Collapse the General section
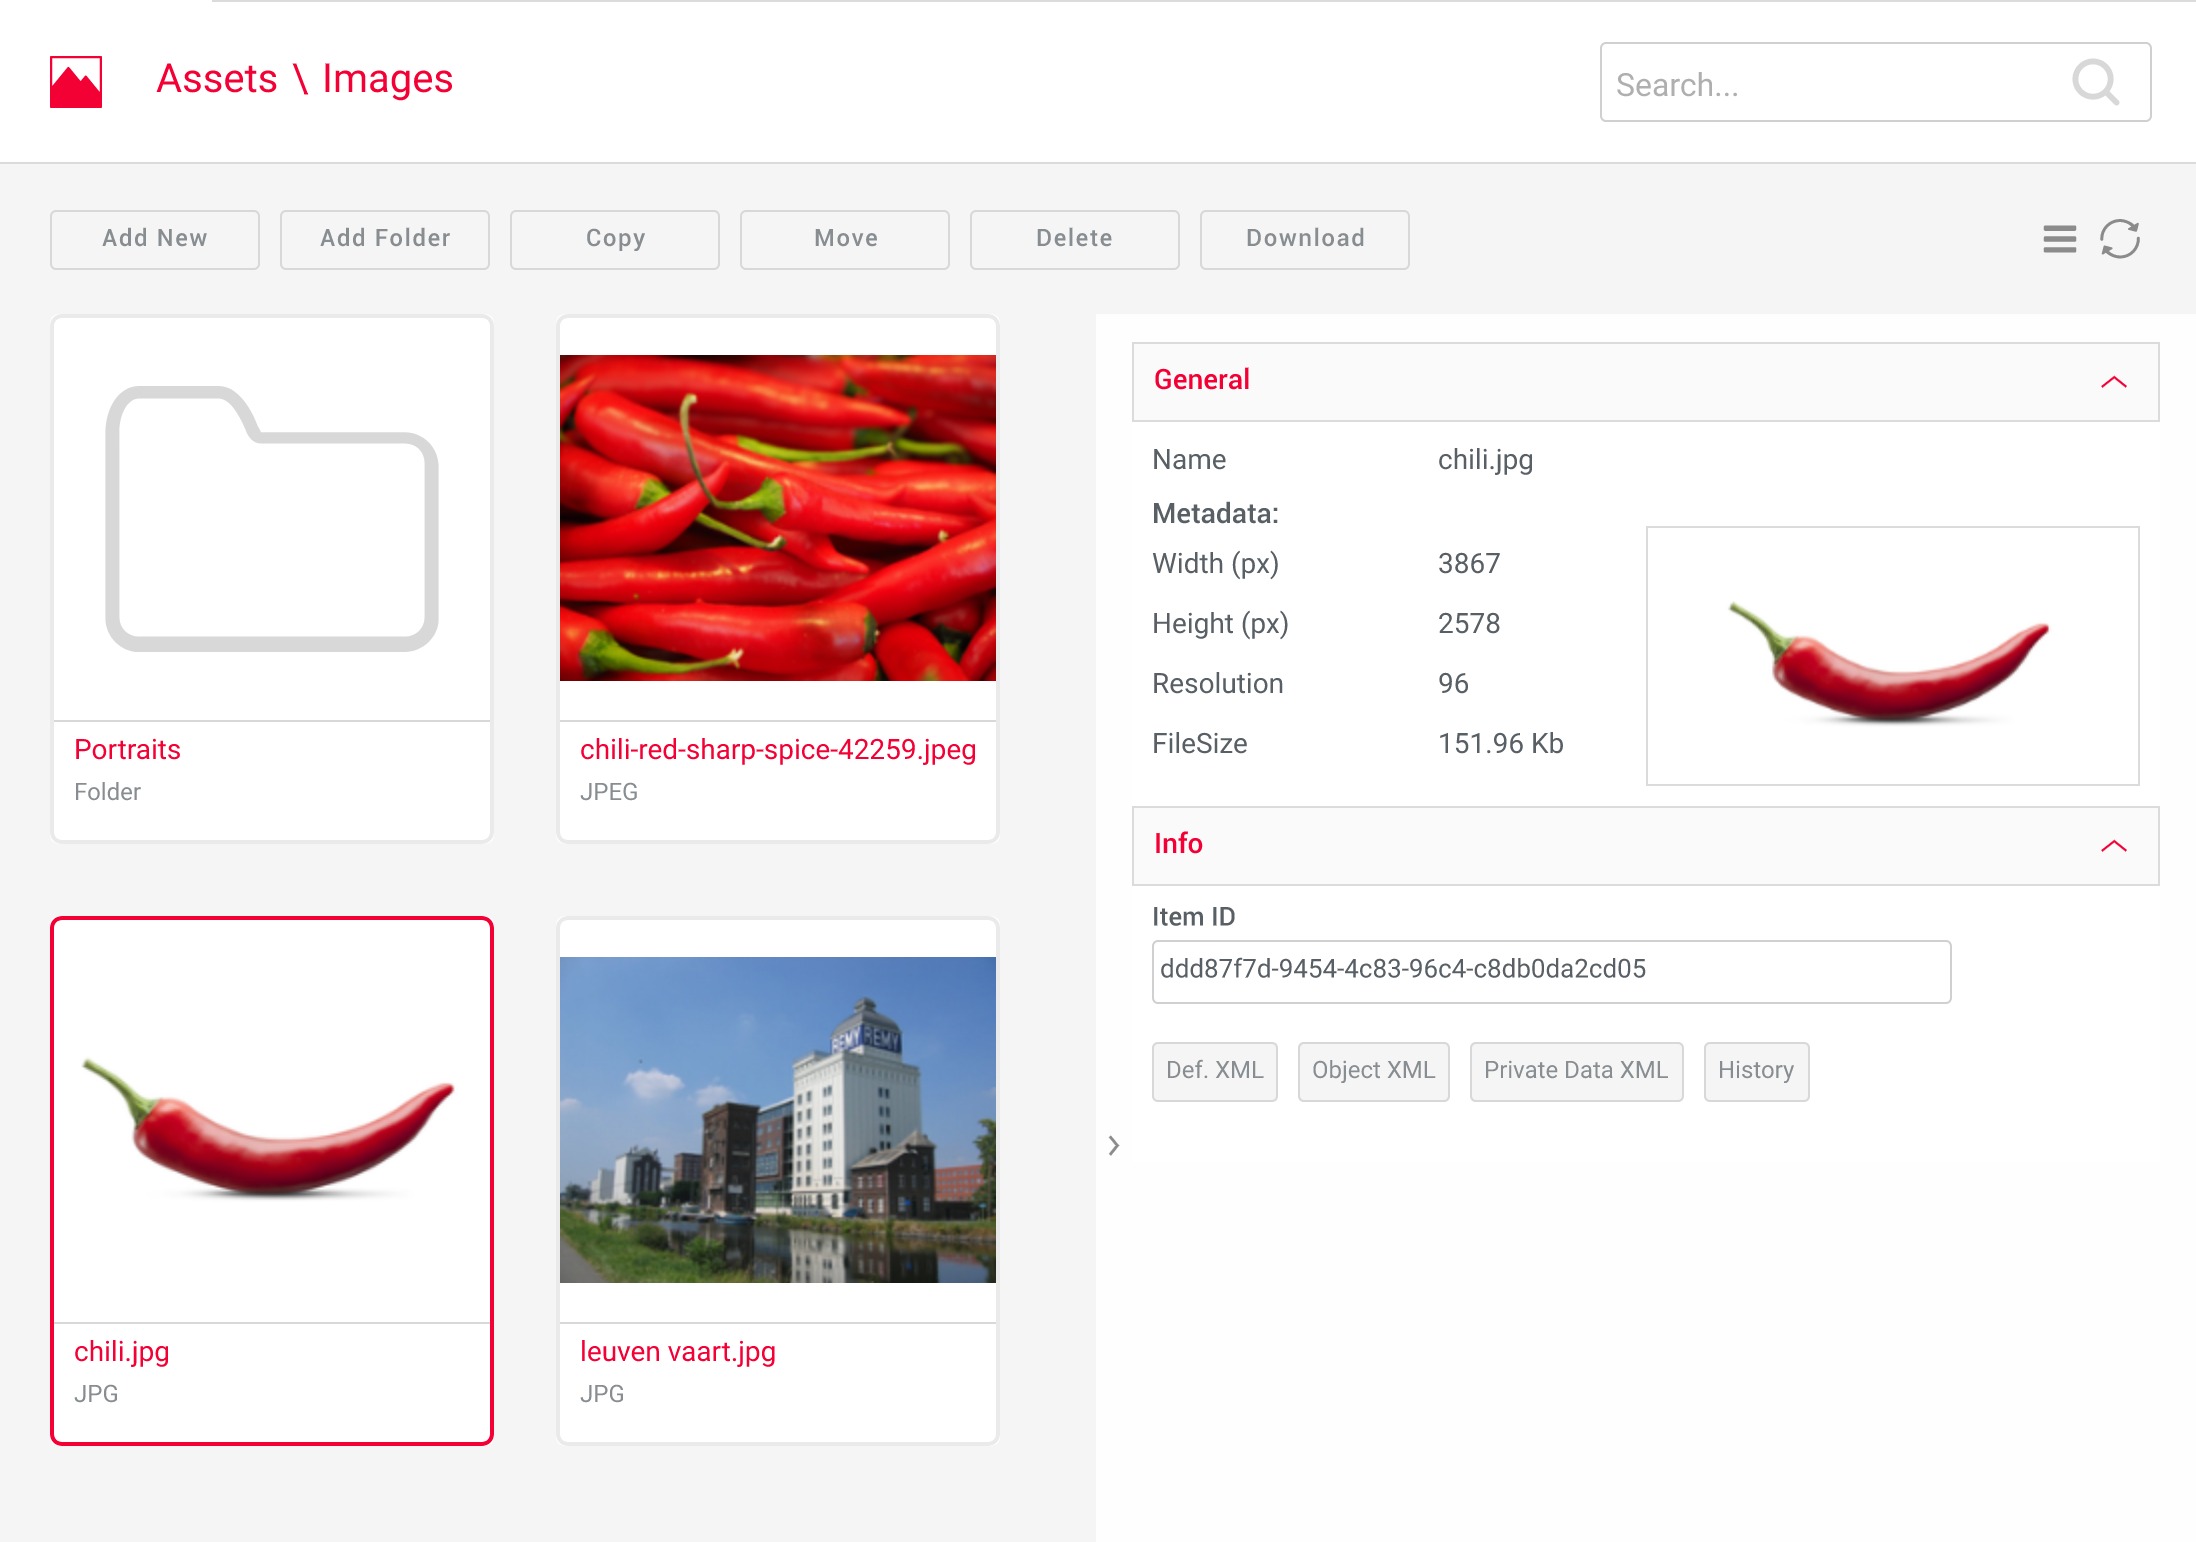The image size is (2196, 1542). [x=2114, y=382]
